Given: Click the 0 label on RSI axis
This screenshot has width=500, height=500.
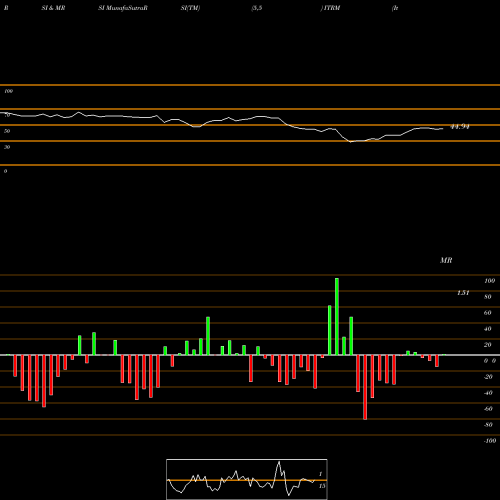Looking at the screenshot, I should (5, 171).
